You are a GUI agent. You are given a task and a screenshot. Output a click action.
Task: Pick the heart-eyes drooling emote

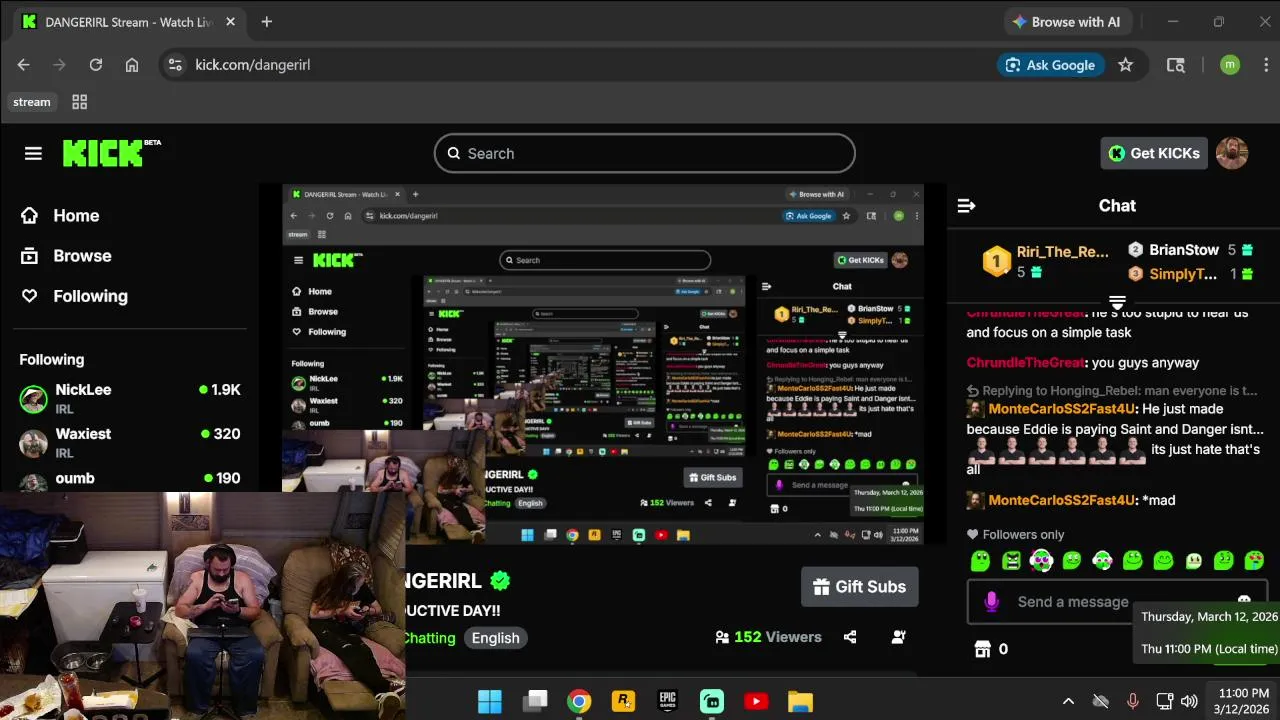point(1253,561)
